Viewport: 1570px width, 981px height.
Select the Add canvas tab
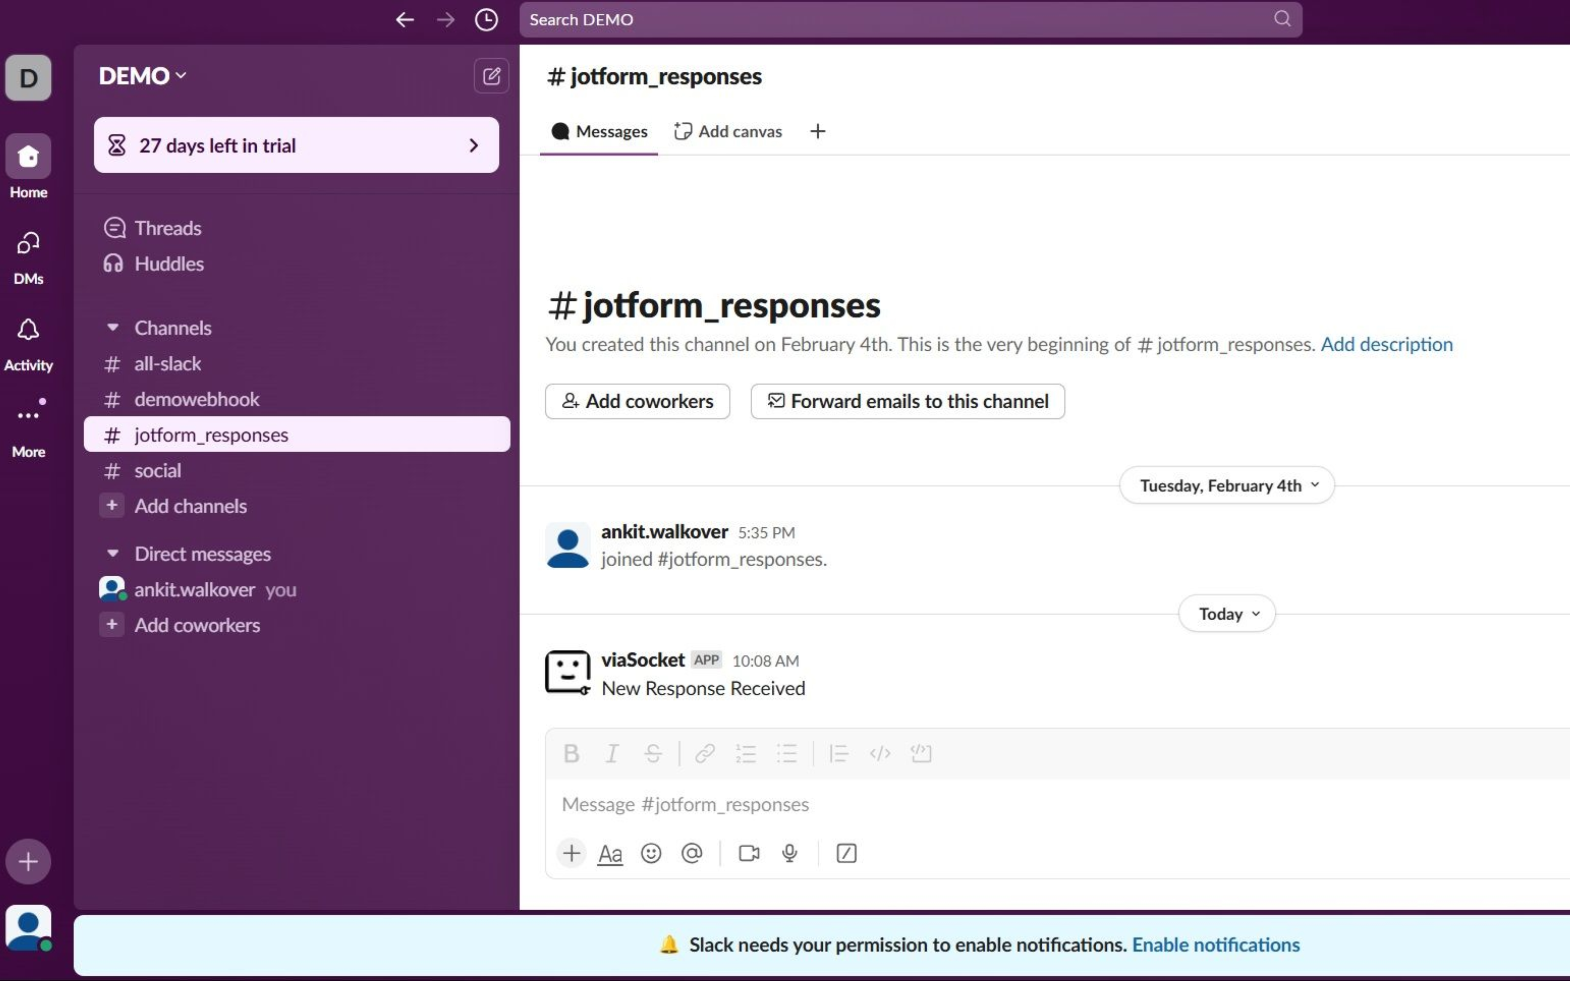(x=728, y=132)
